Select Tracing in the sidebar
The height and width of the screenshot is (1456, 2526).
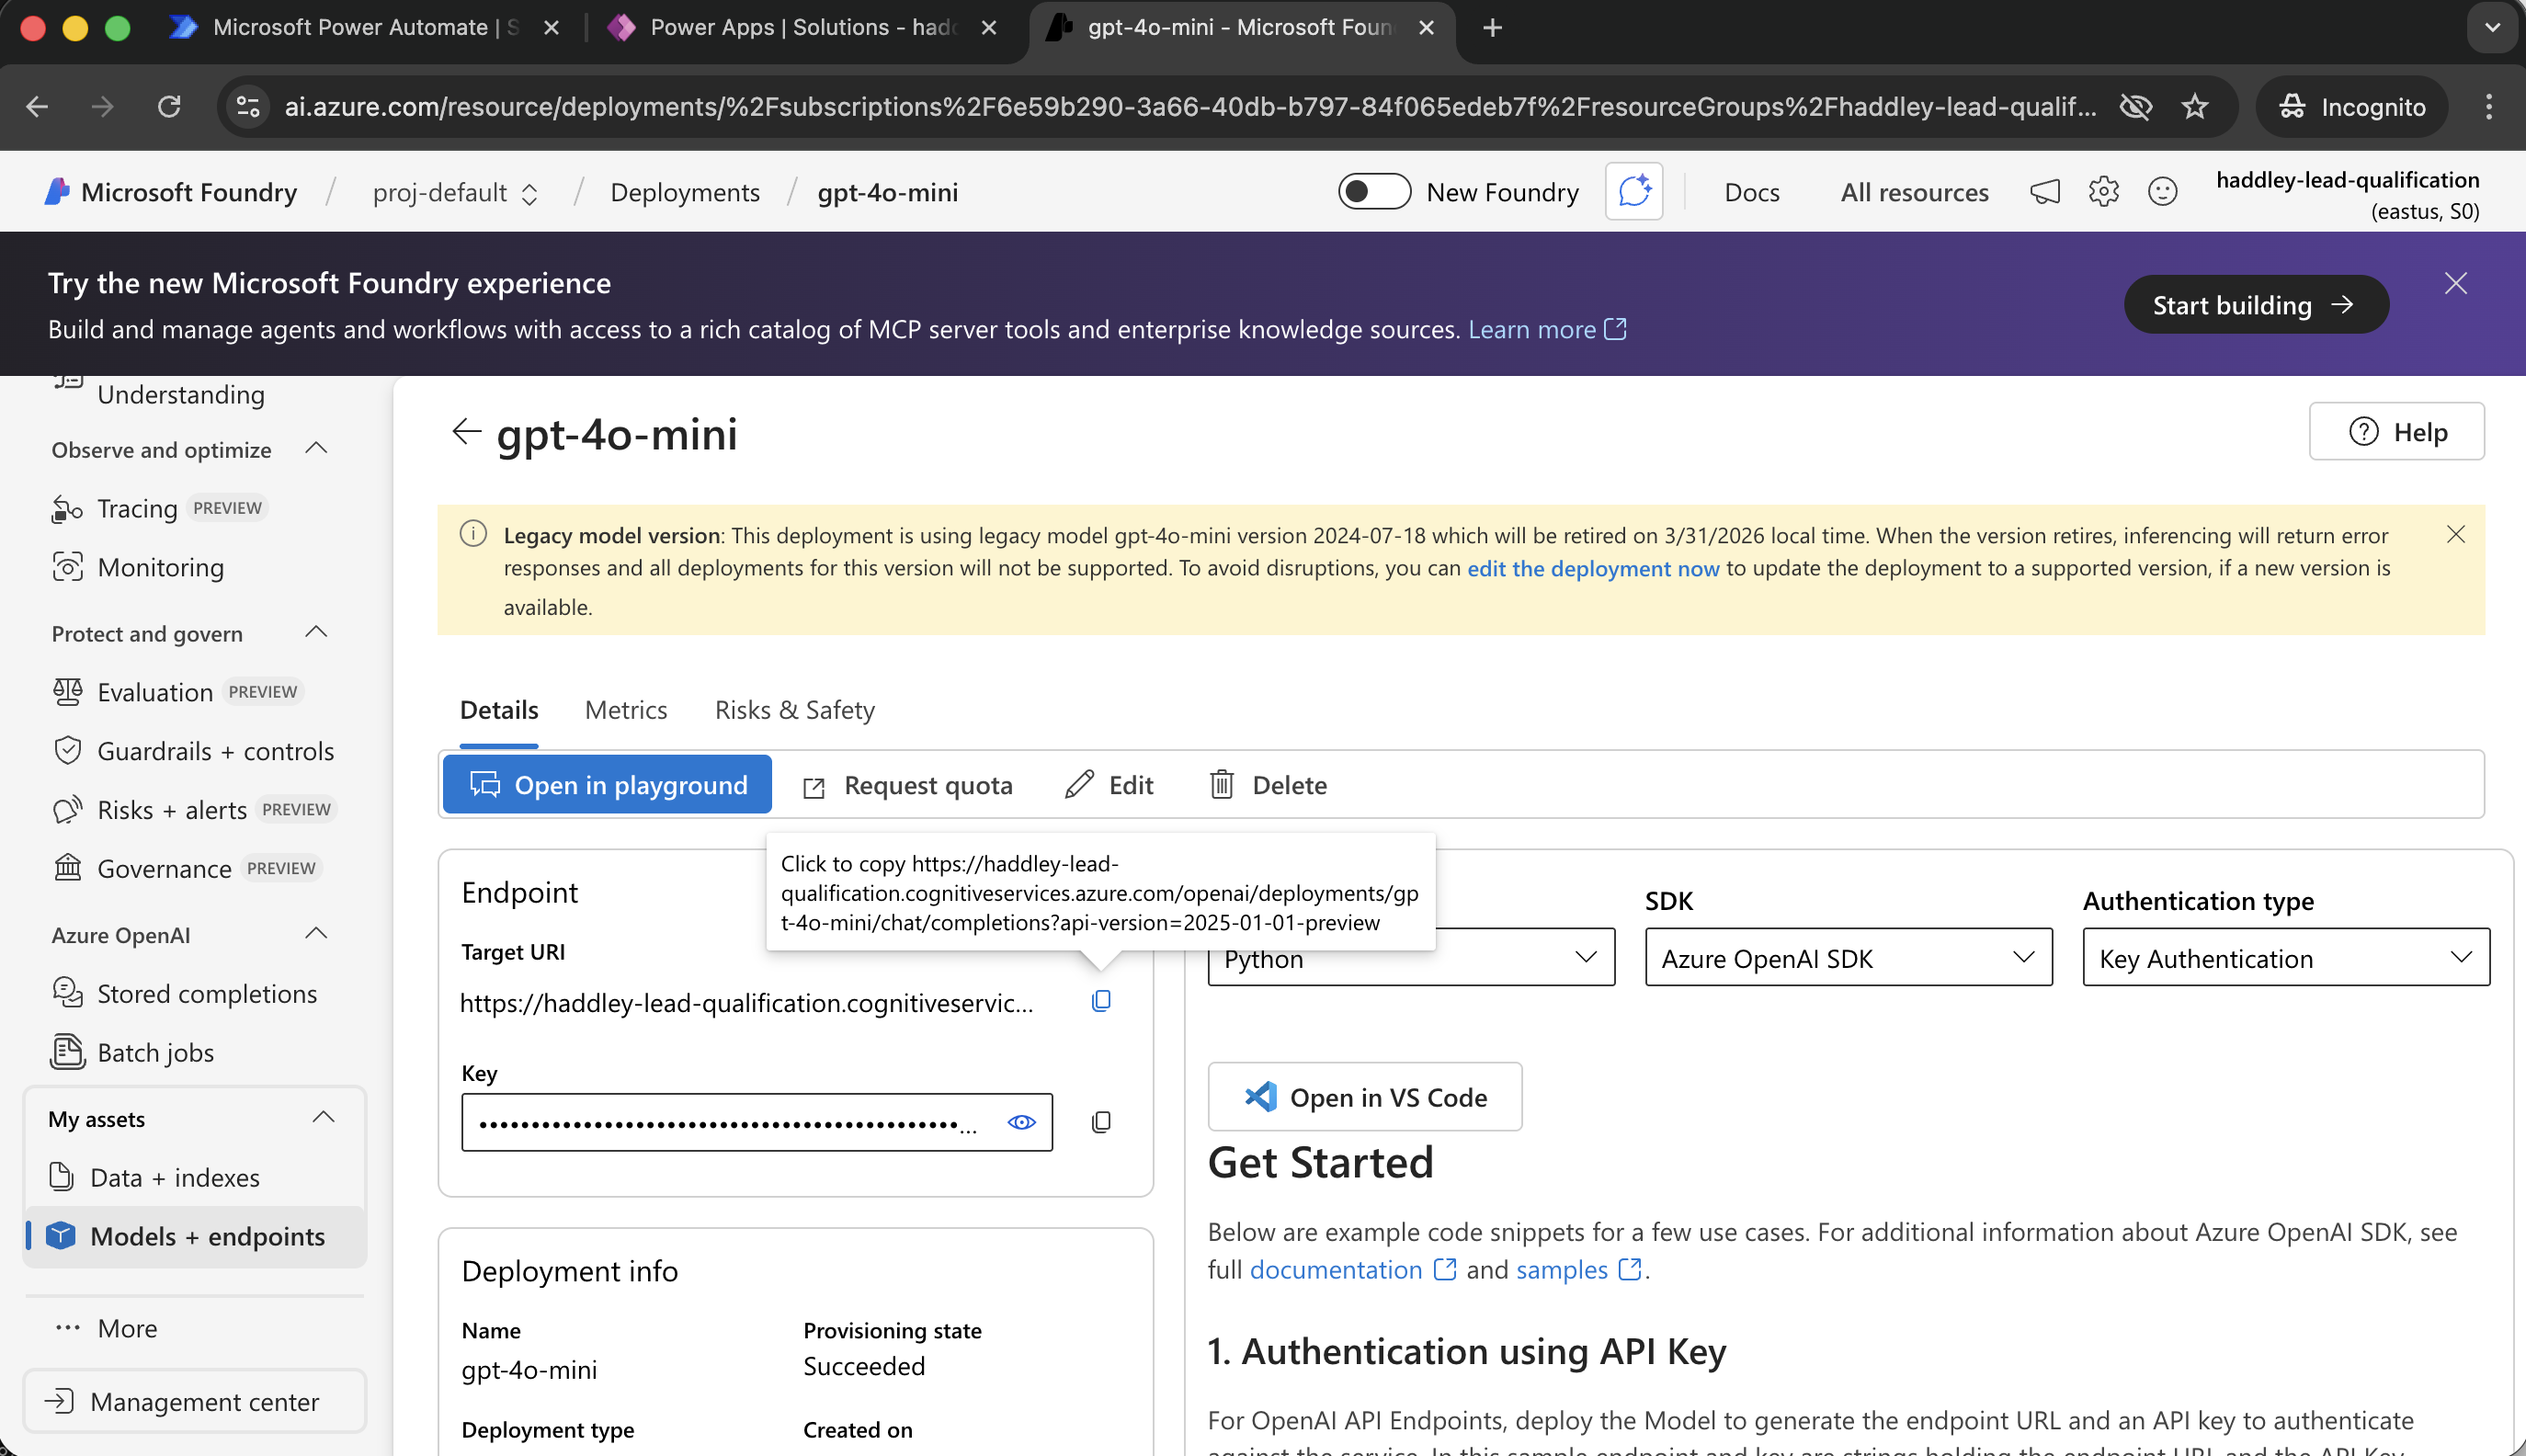pyautogui.click(x=135, y=508)
